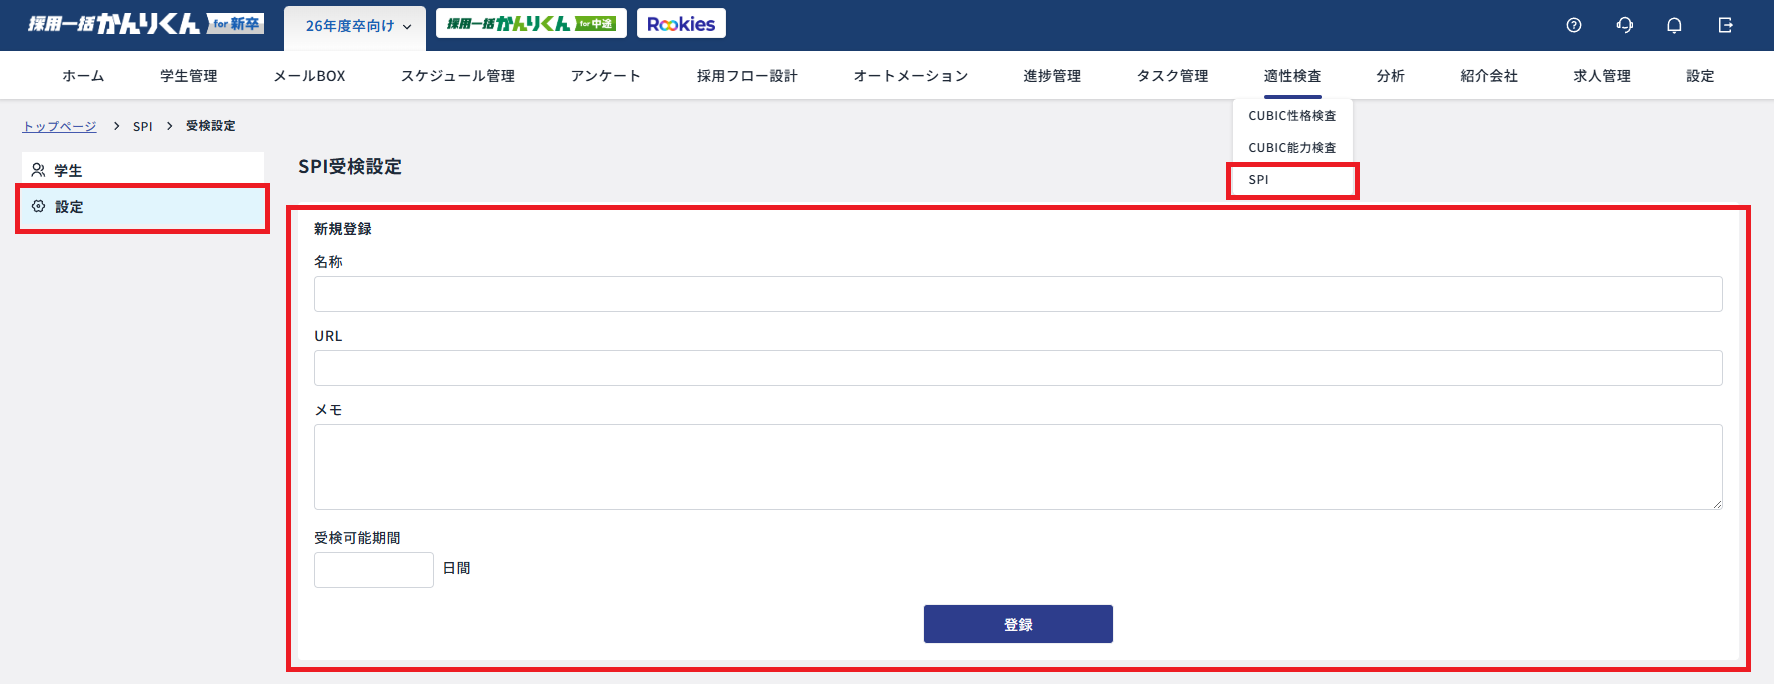
Task: Click the settings gear icon in sidebar
Action: coord(38,206)
